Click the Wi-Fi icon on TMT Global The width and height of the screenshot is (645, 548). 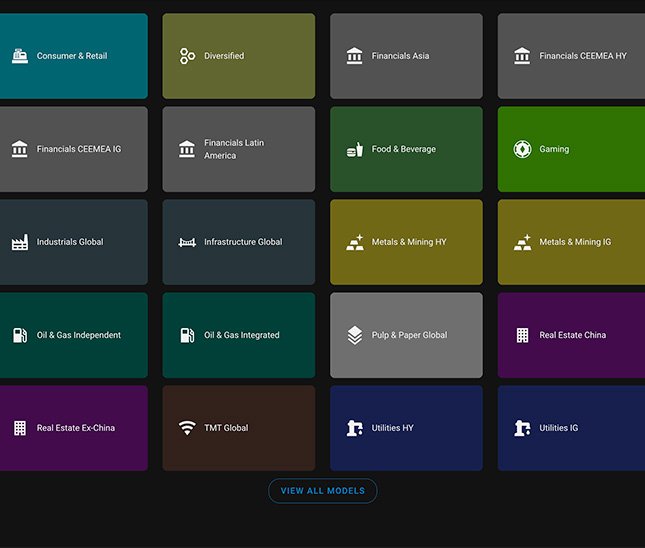pyautogui.click(x=187, y=428)
